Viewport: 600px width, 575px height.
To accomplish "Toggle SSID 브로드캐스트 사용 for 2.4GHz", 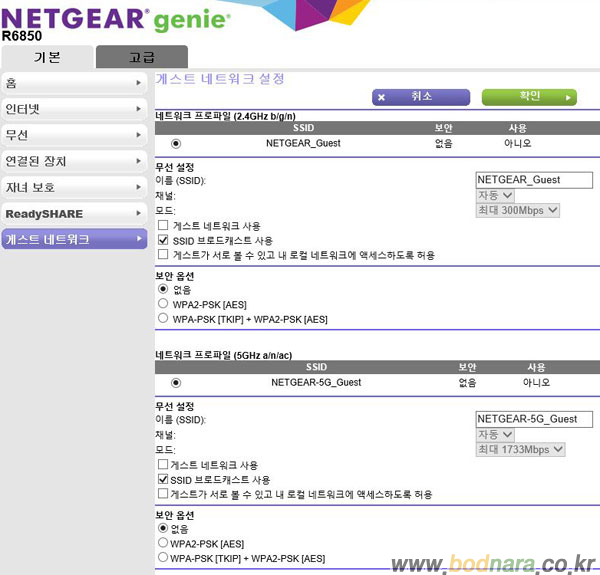I will click(x=163, y=240).
